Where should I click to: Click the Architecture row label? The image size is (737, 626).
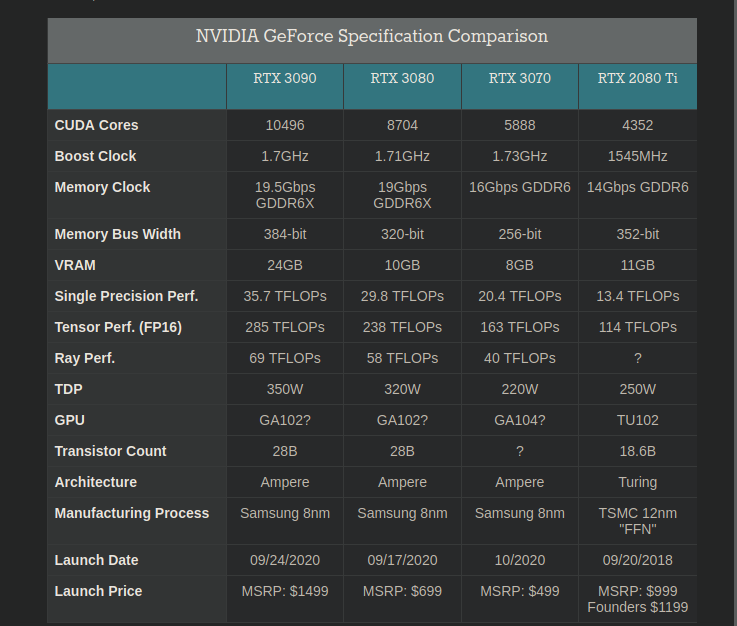[x=96, y=482]
